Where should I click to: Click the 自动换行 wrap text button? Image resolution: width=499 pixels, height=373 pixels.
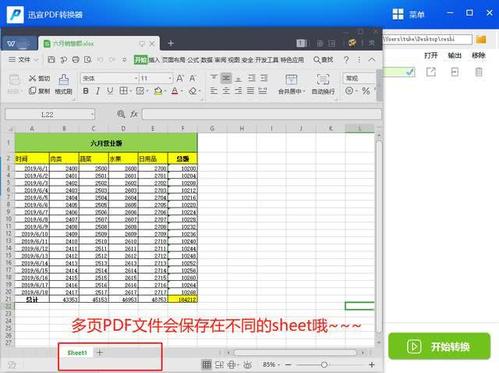point(323,84)
